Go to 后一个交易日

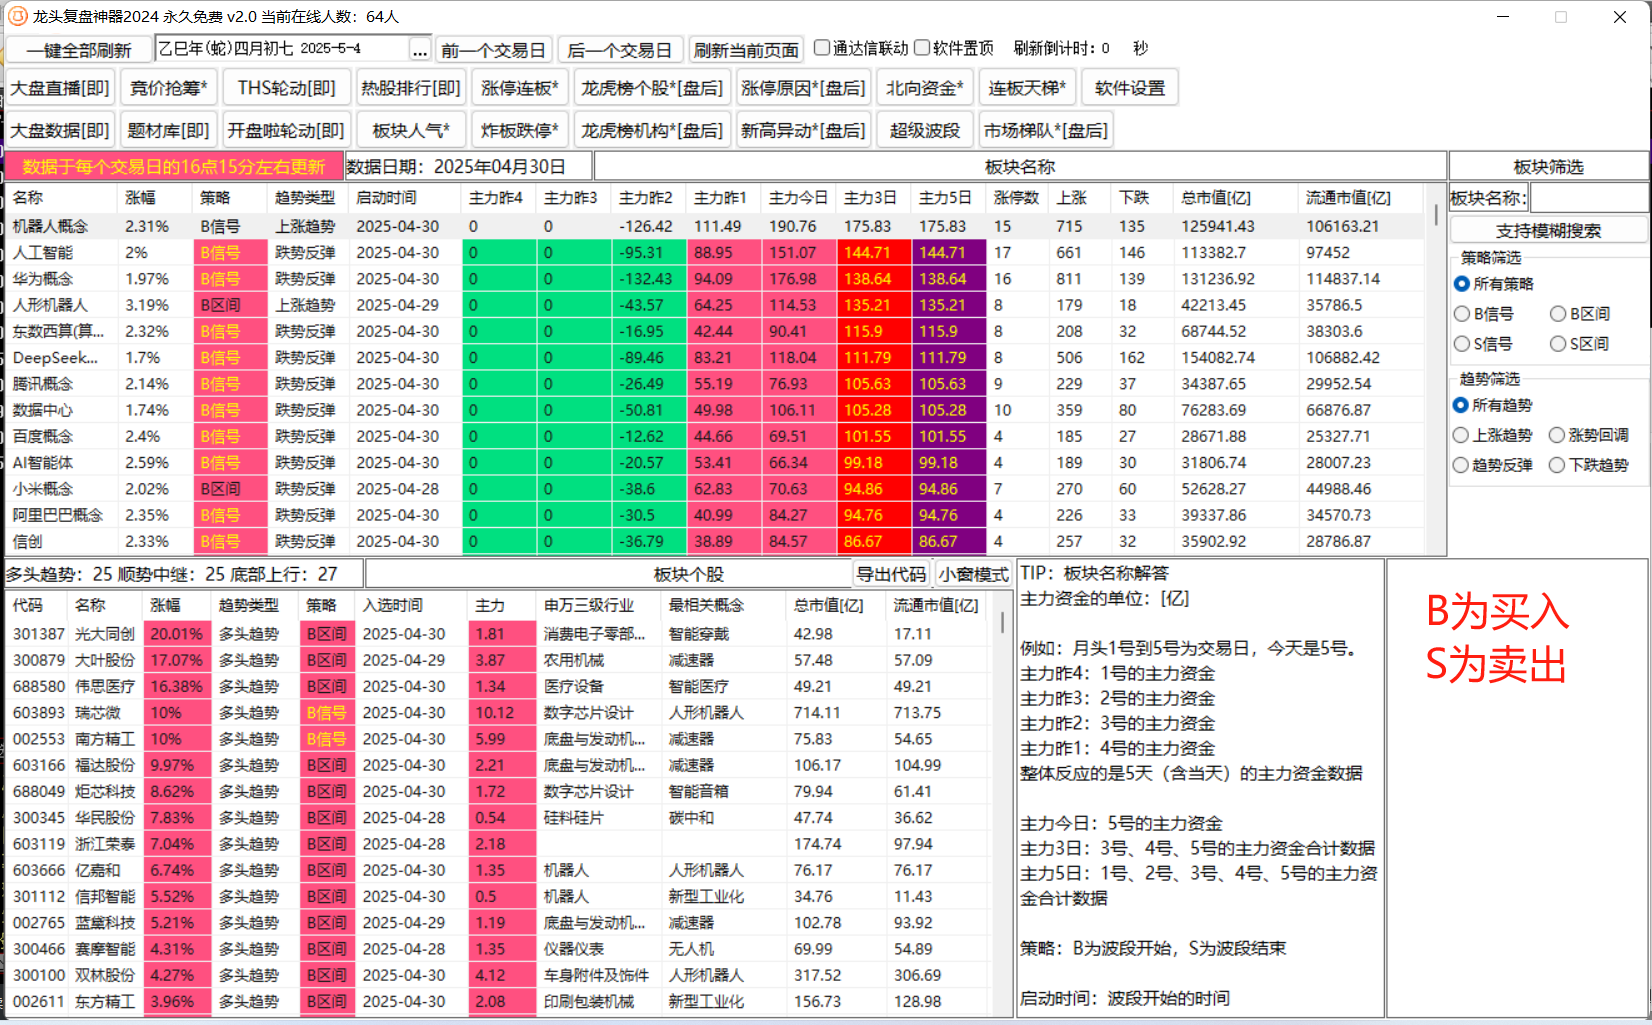point(620,50)
